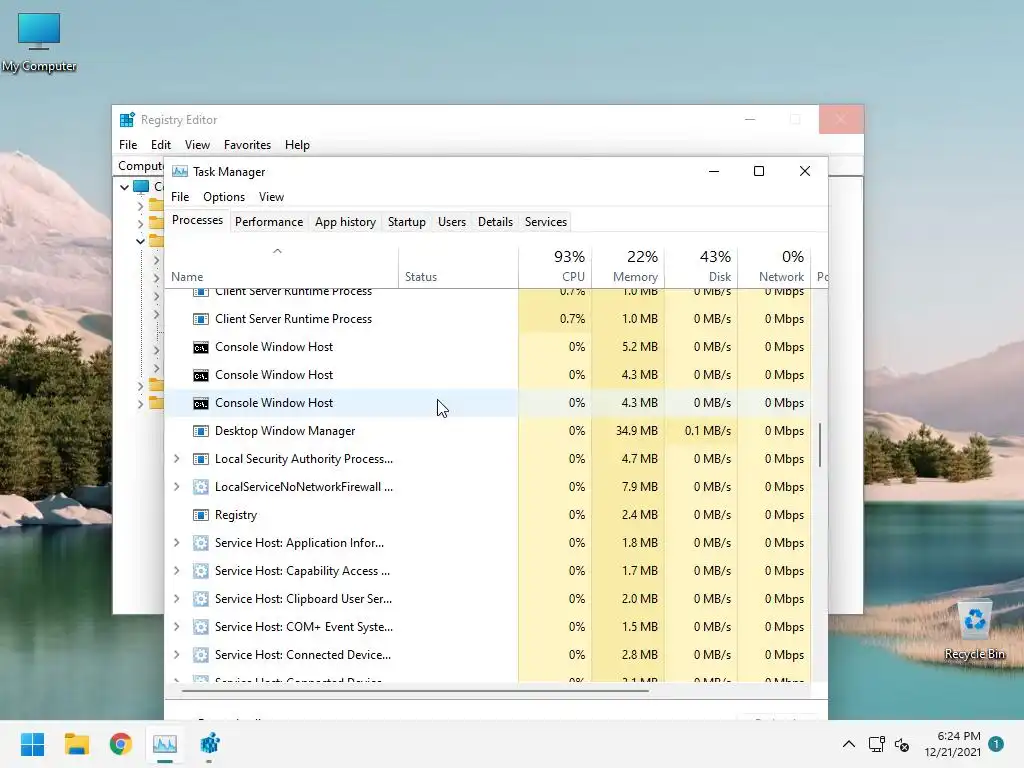This screenshot has height=768, width=1024.
Task: Click the icon of the 5.2 MB Console Window Host
Action: (200, 347)
